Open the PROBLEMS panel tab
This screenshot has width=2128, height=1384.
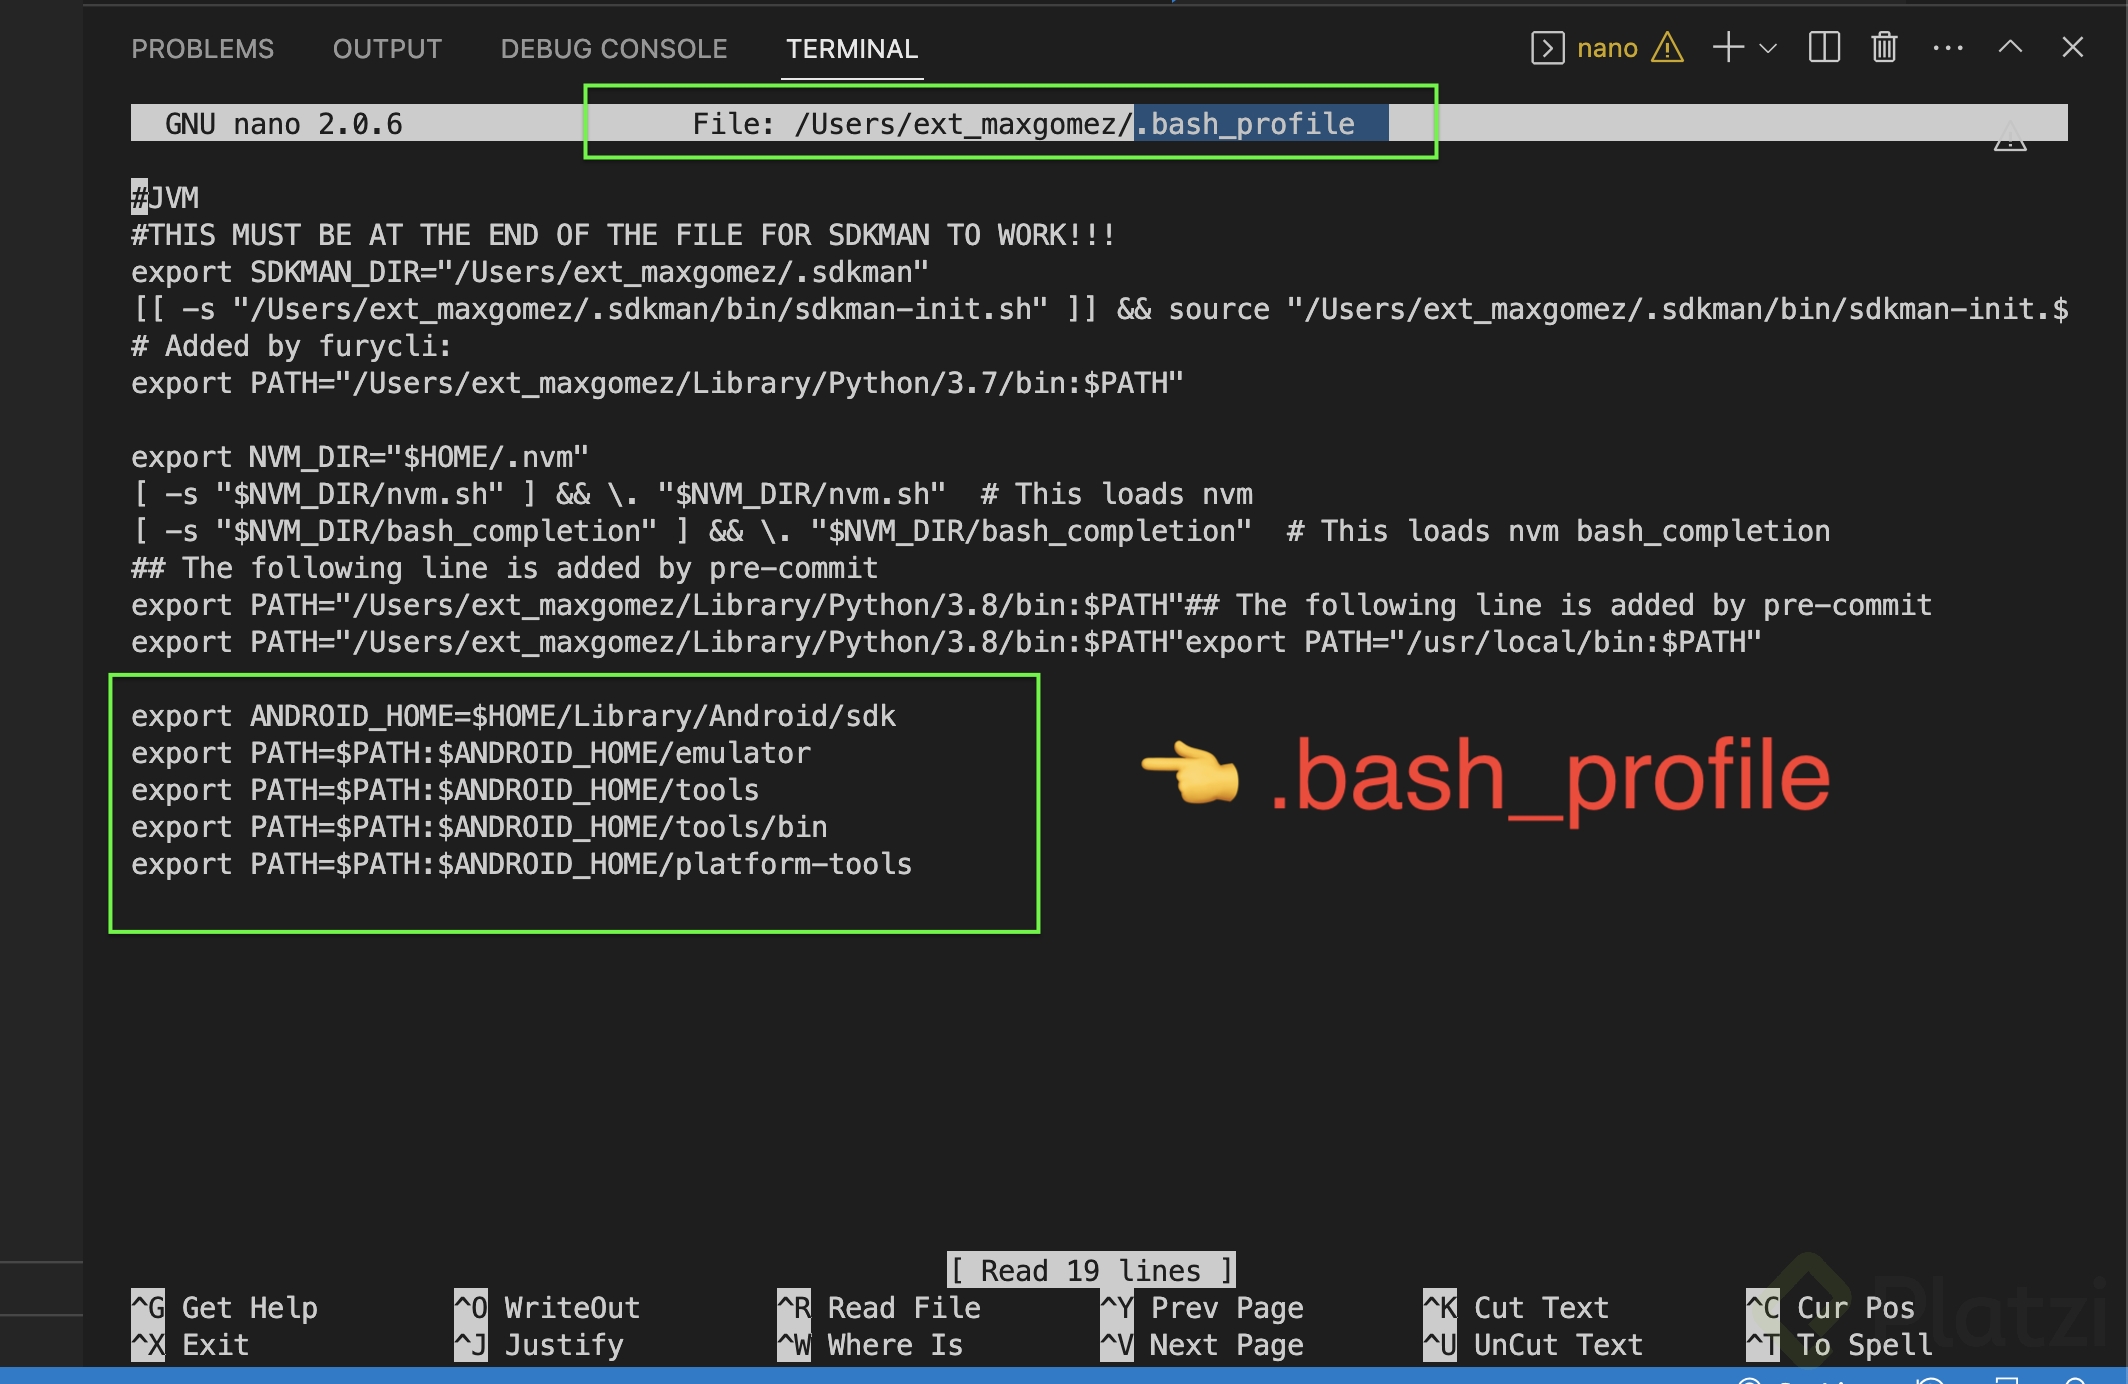[202, 49]
